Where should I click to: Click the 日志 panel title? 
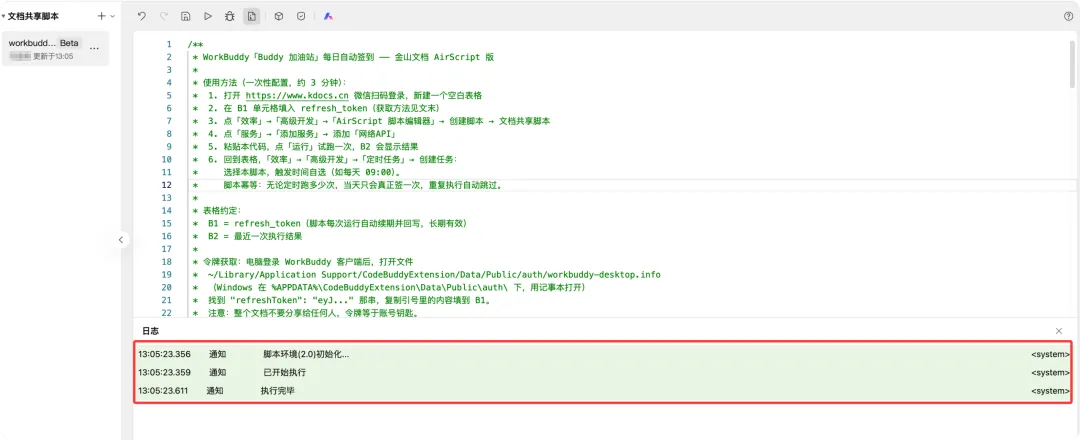pyautogui.click(x=150, y=331)
